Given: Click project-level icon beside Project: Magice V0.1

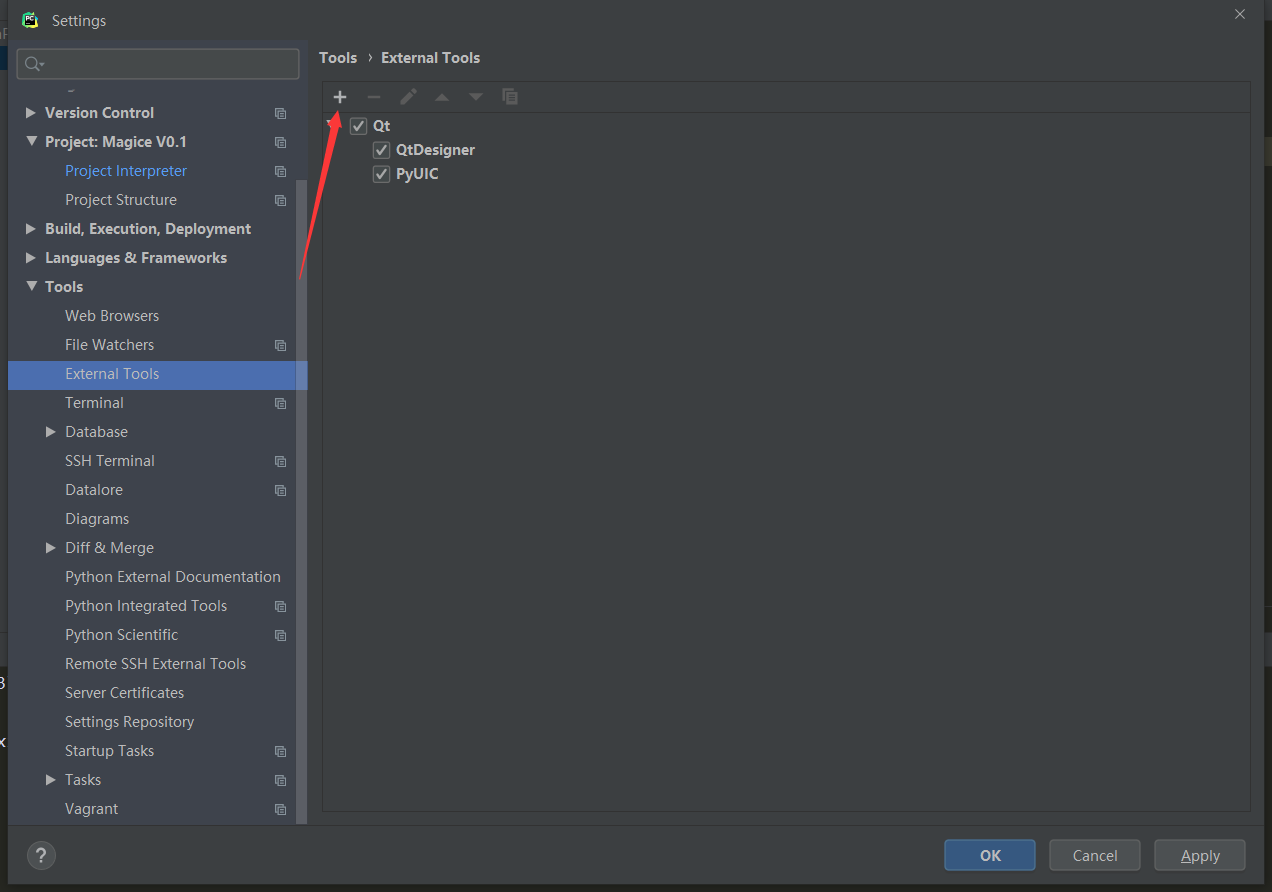Looking at the screenshot, I should [x=280, y=142].
